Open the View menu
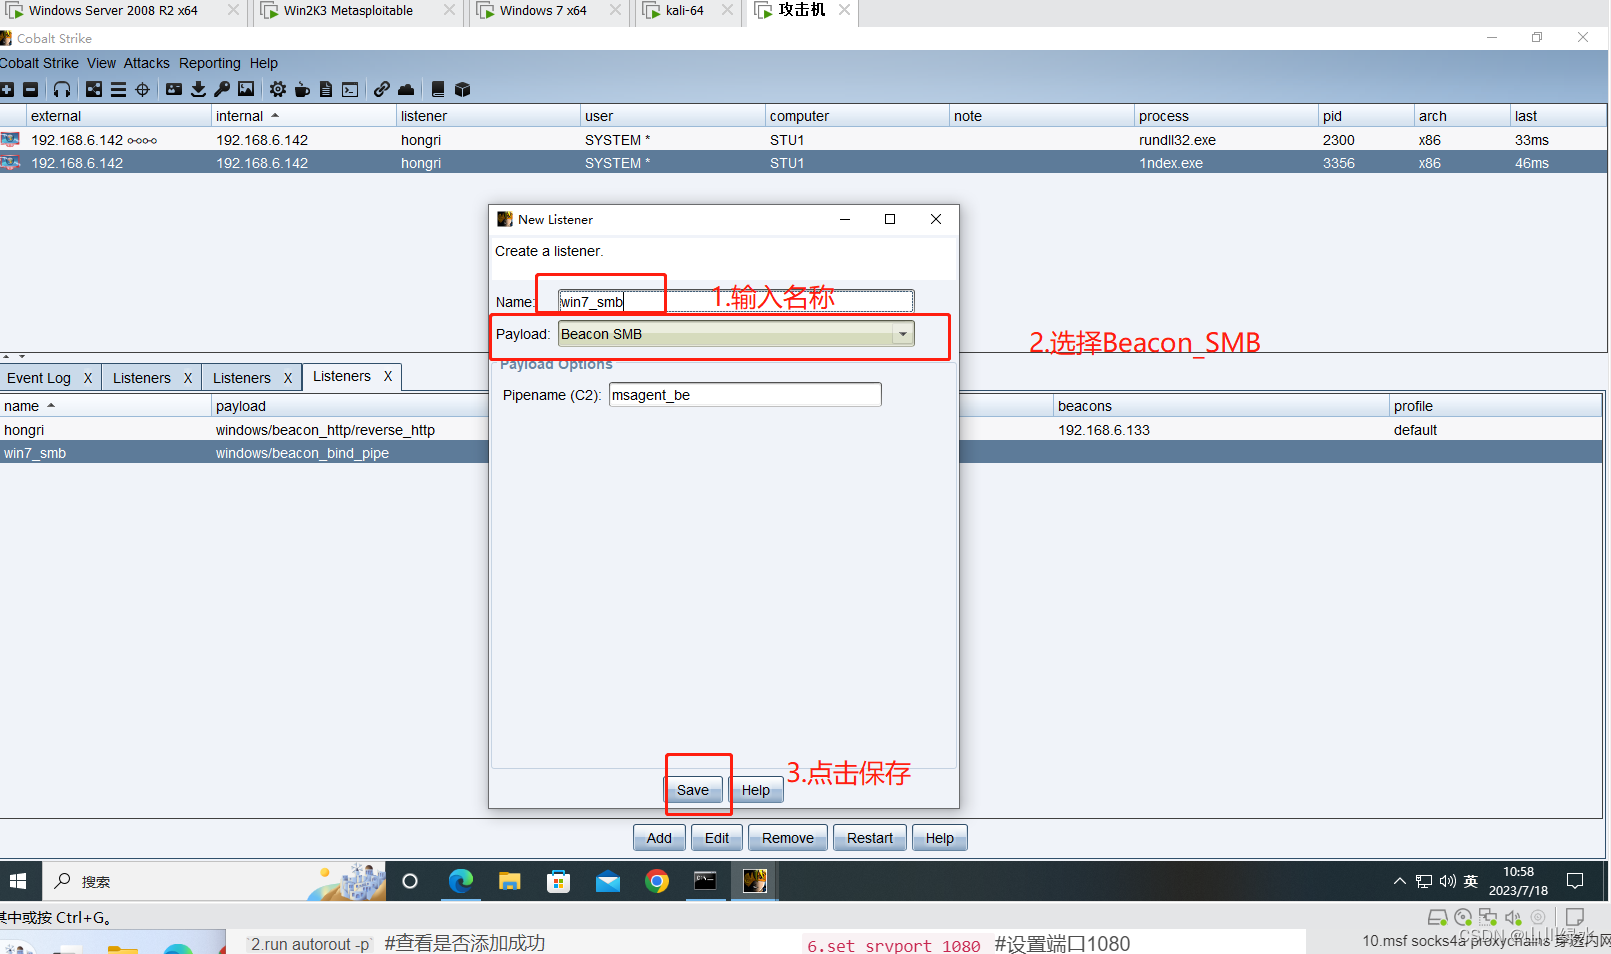Screen dimensions: 1611x954 click(101, 63)
